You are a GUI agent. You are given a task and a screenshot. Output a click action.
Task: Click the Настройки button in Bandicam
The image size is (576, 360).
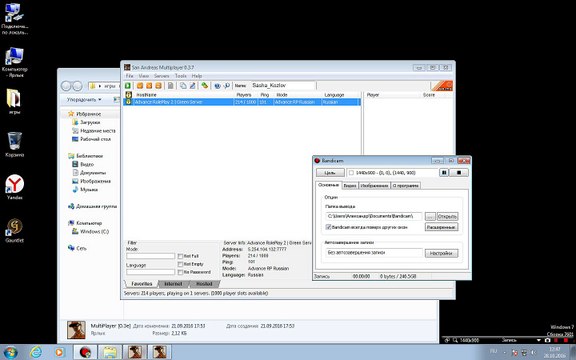(x=441, y=253)
